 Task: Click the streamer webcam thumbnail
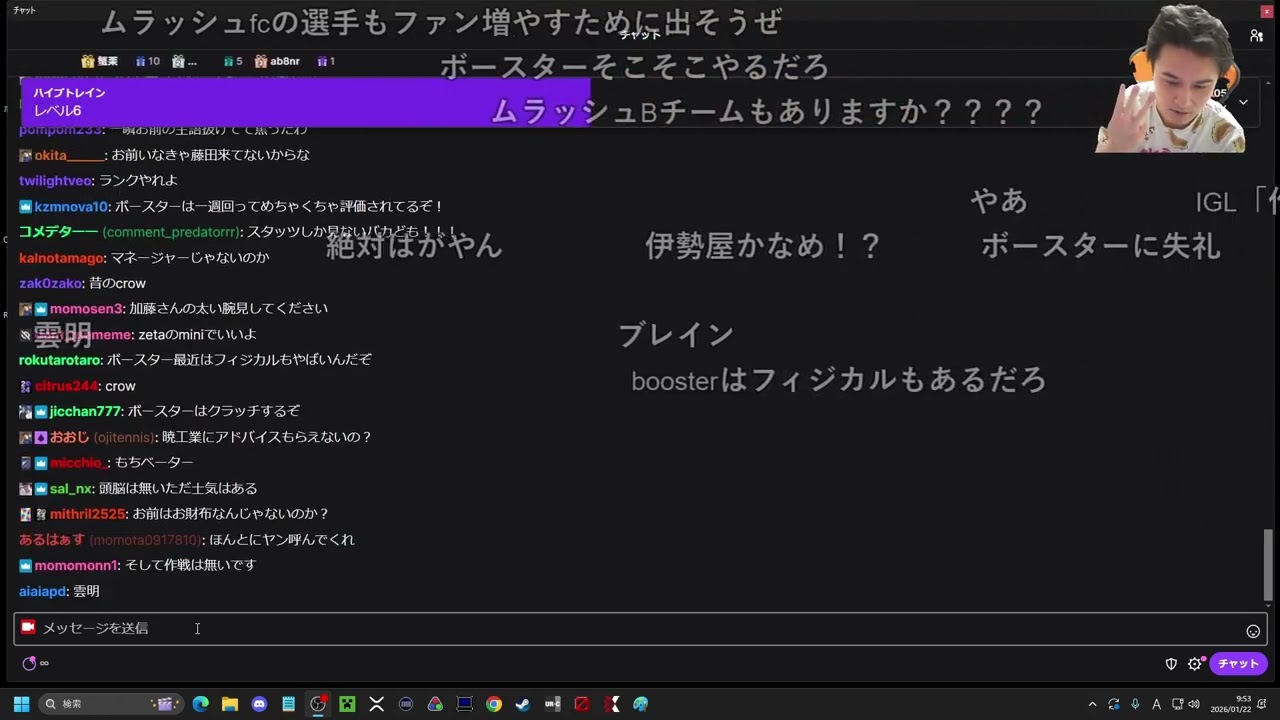1172,78
